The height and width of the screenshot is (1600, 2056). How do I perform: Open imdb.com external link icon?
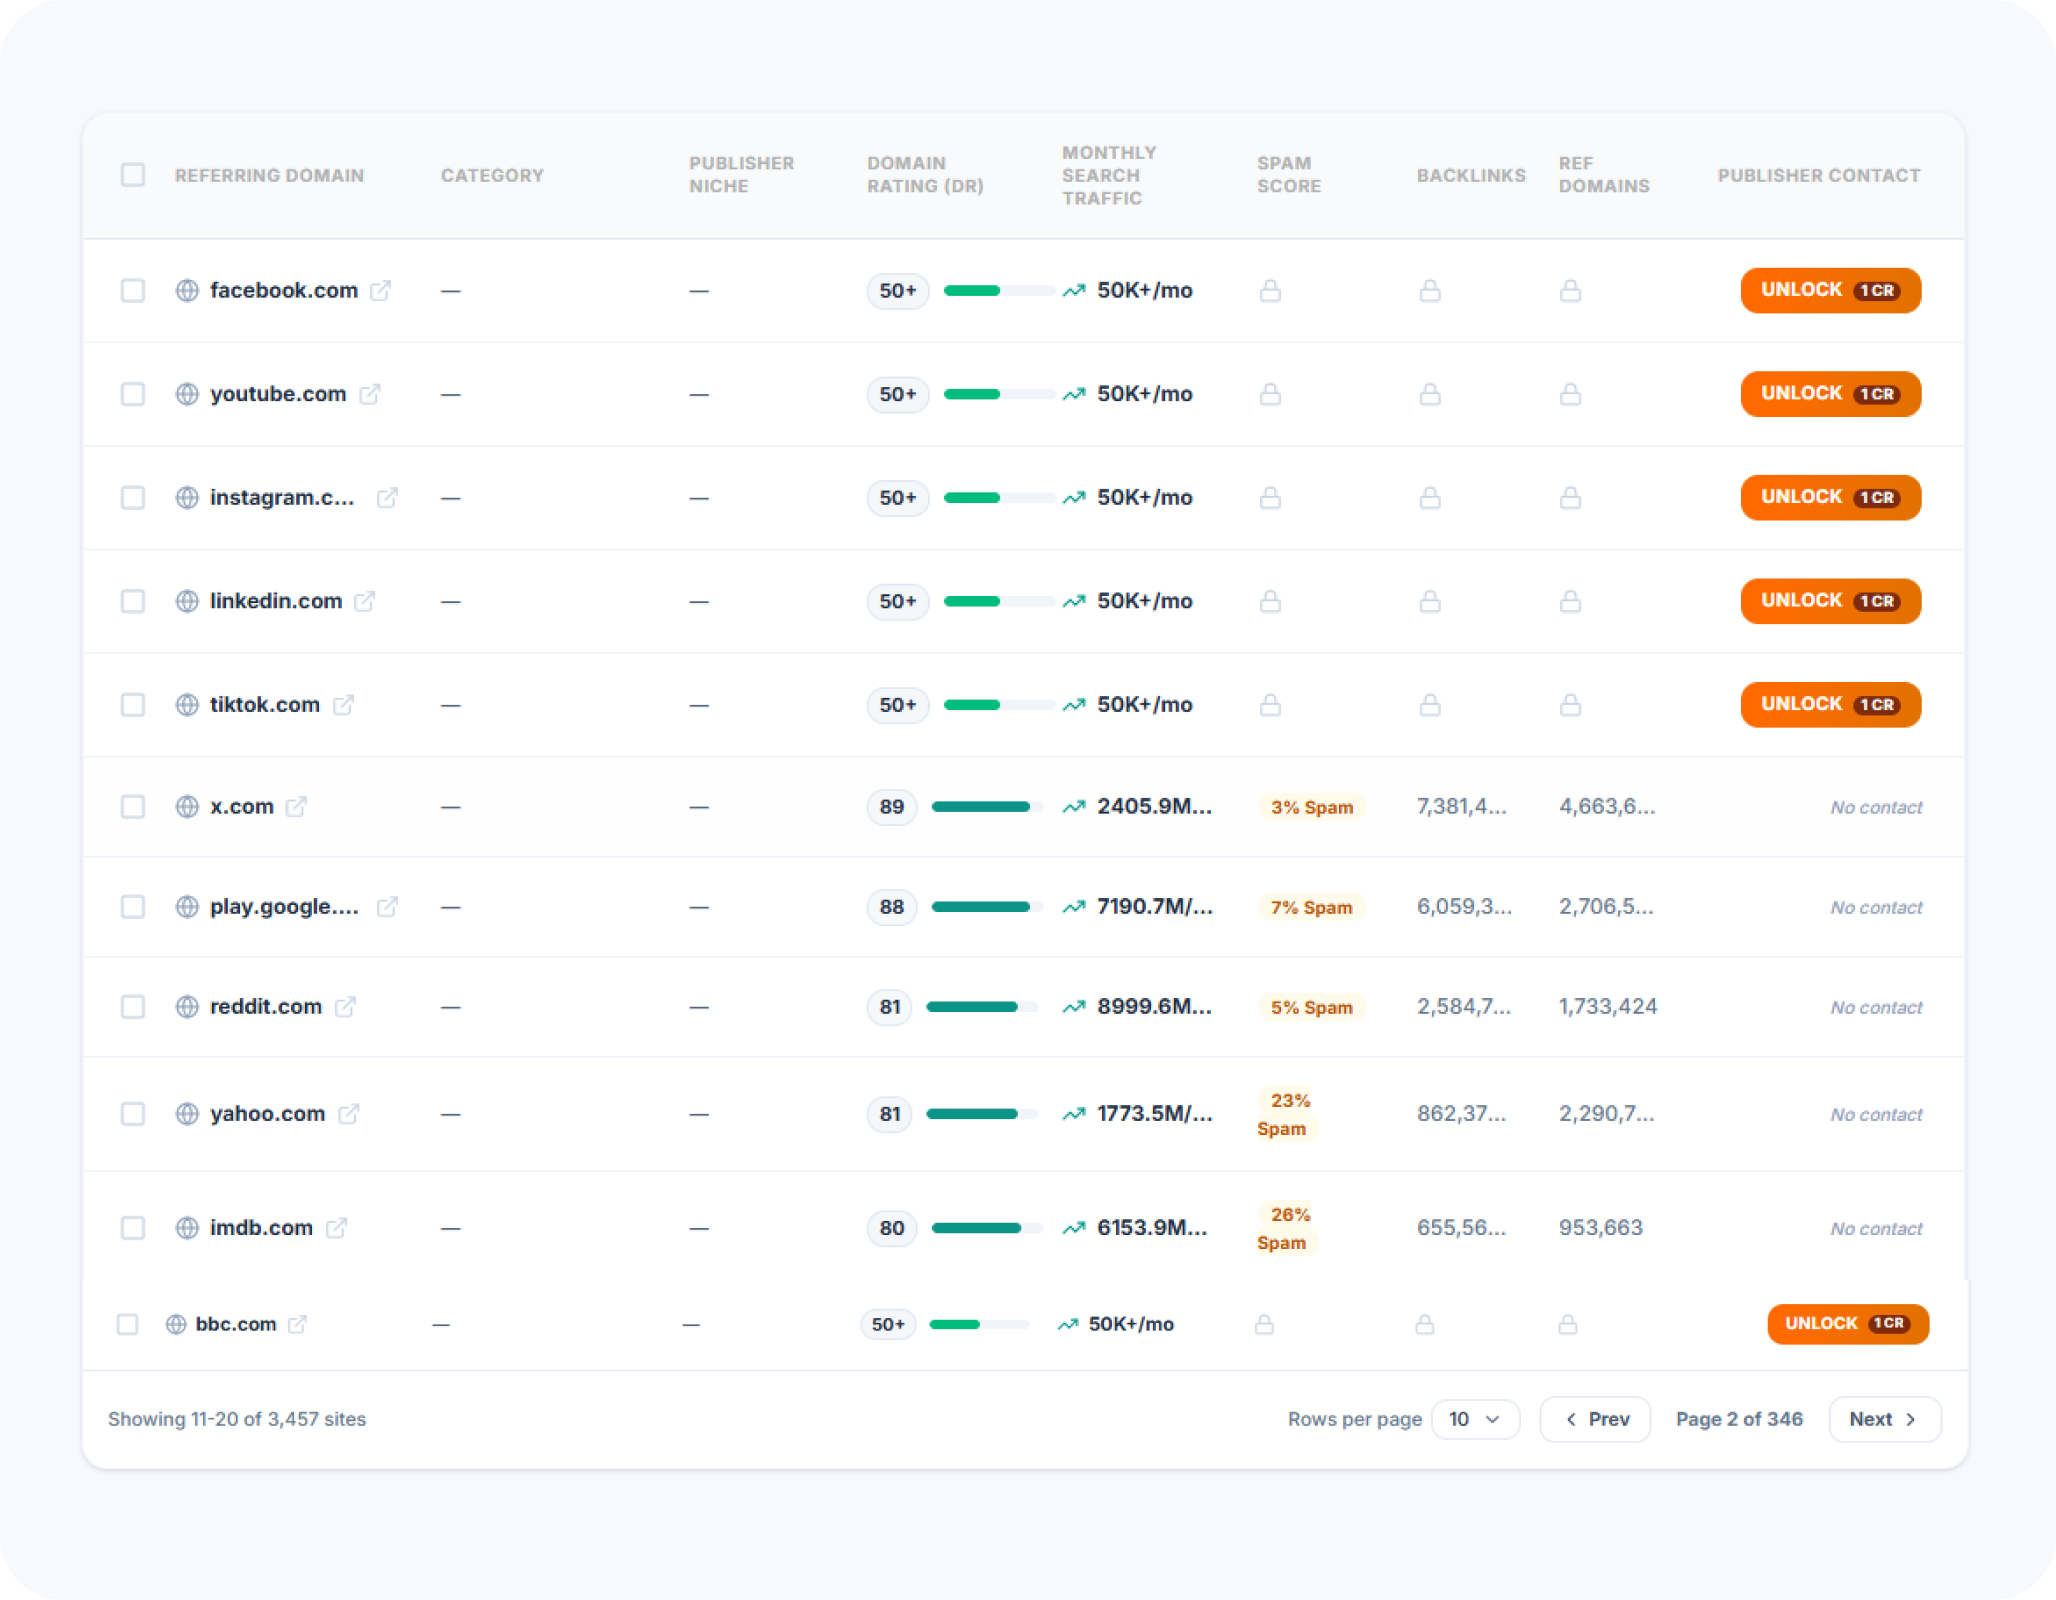coord(336,1227)
